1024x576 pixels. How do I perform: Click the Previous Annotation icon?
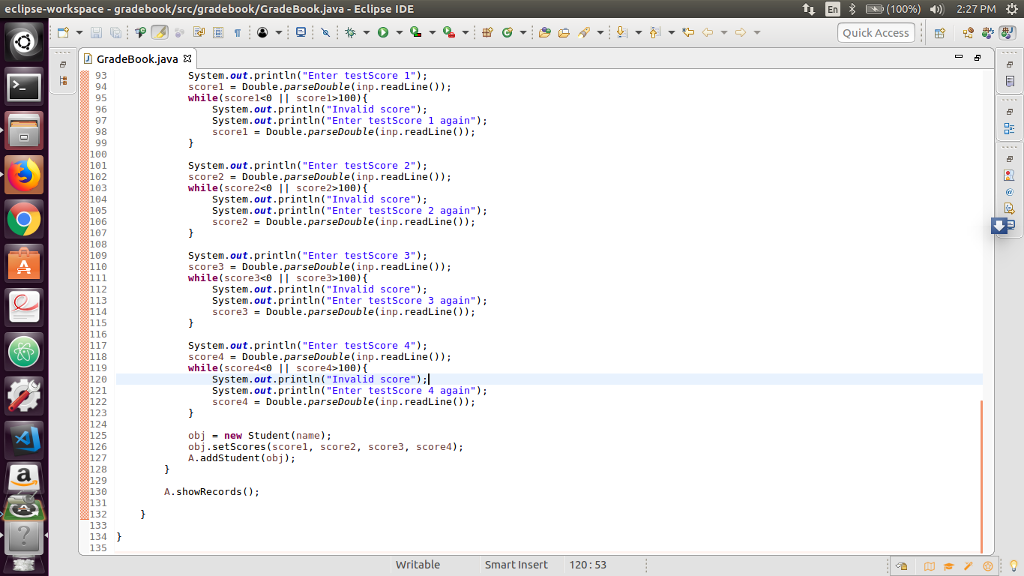coord(655,32)
